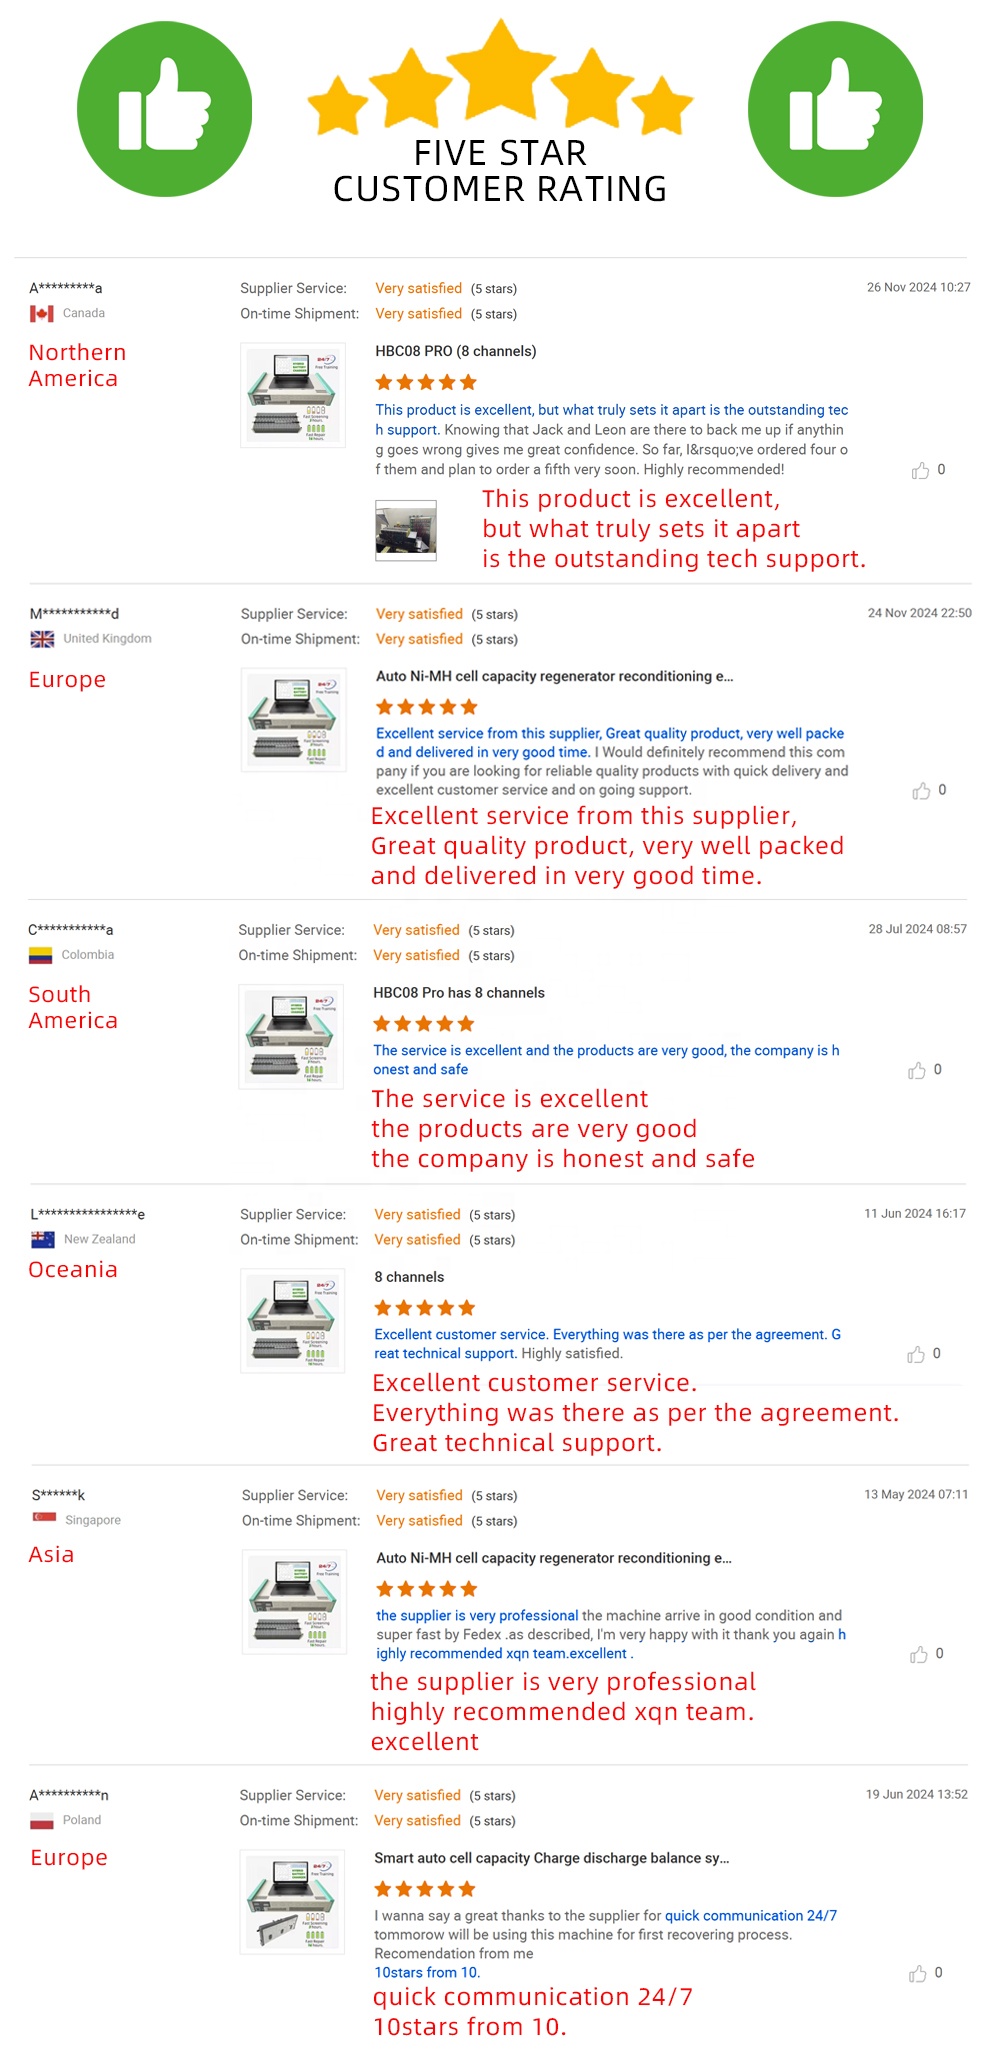This screenshot has width=1000, height=2050.
Task: Like the United Kingdom review with the thumbs-up
Action: point(921,791)
